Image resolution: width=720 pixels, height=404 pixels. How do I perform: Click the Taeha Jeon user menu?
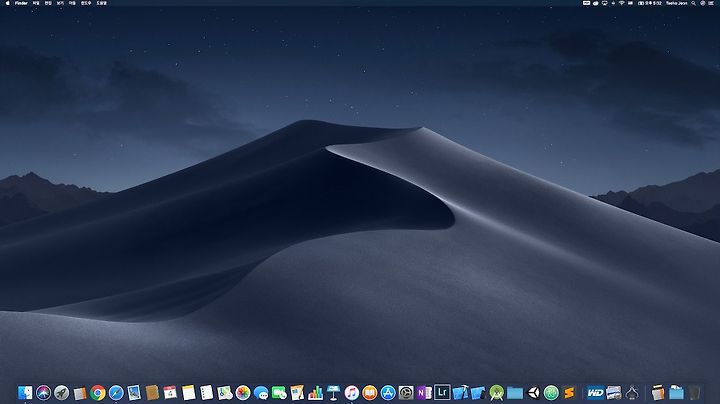676,3
